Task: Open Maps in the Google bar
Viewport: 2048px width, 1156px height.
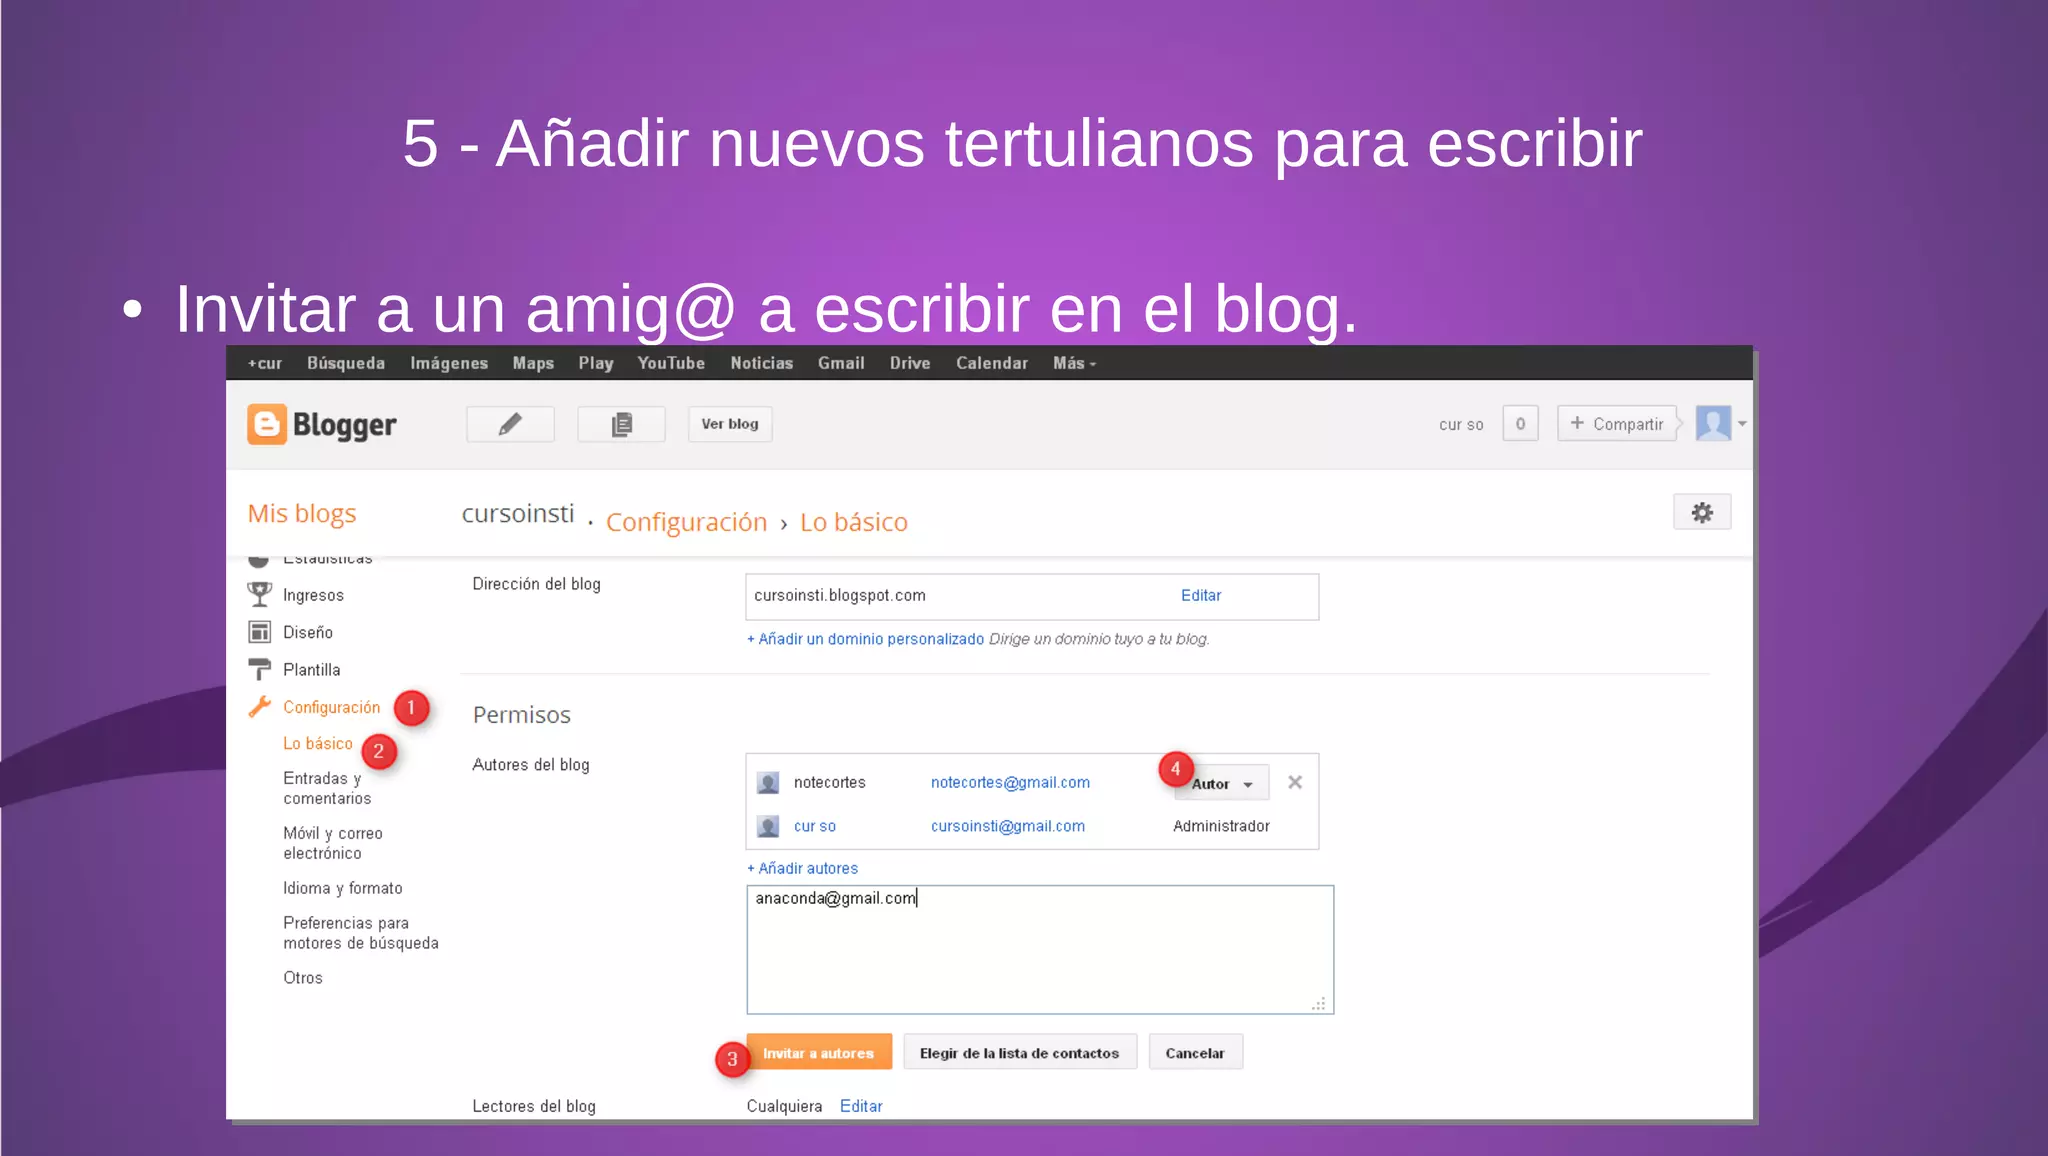Action: (x=533, y=363)
